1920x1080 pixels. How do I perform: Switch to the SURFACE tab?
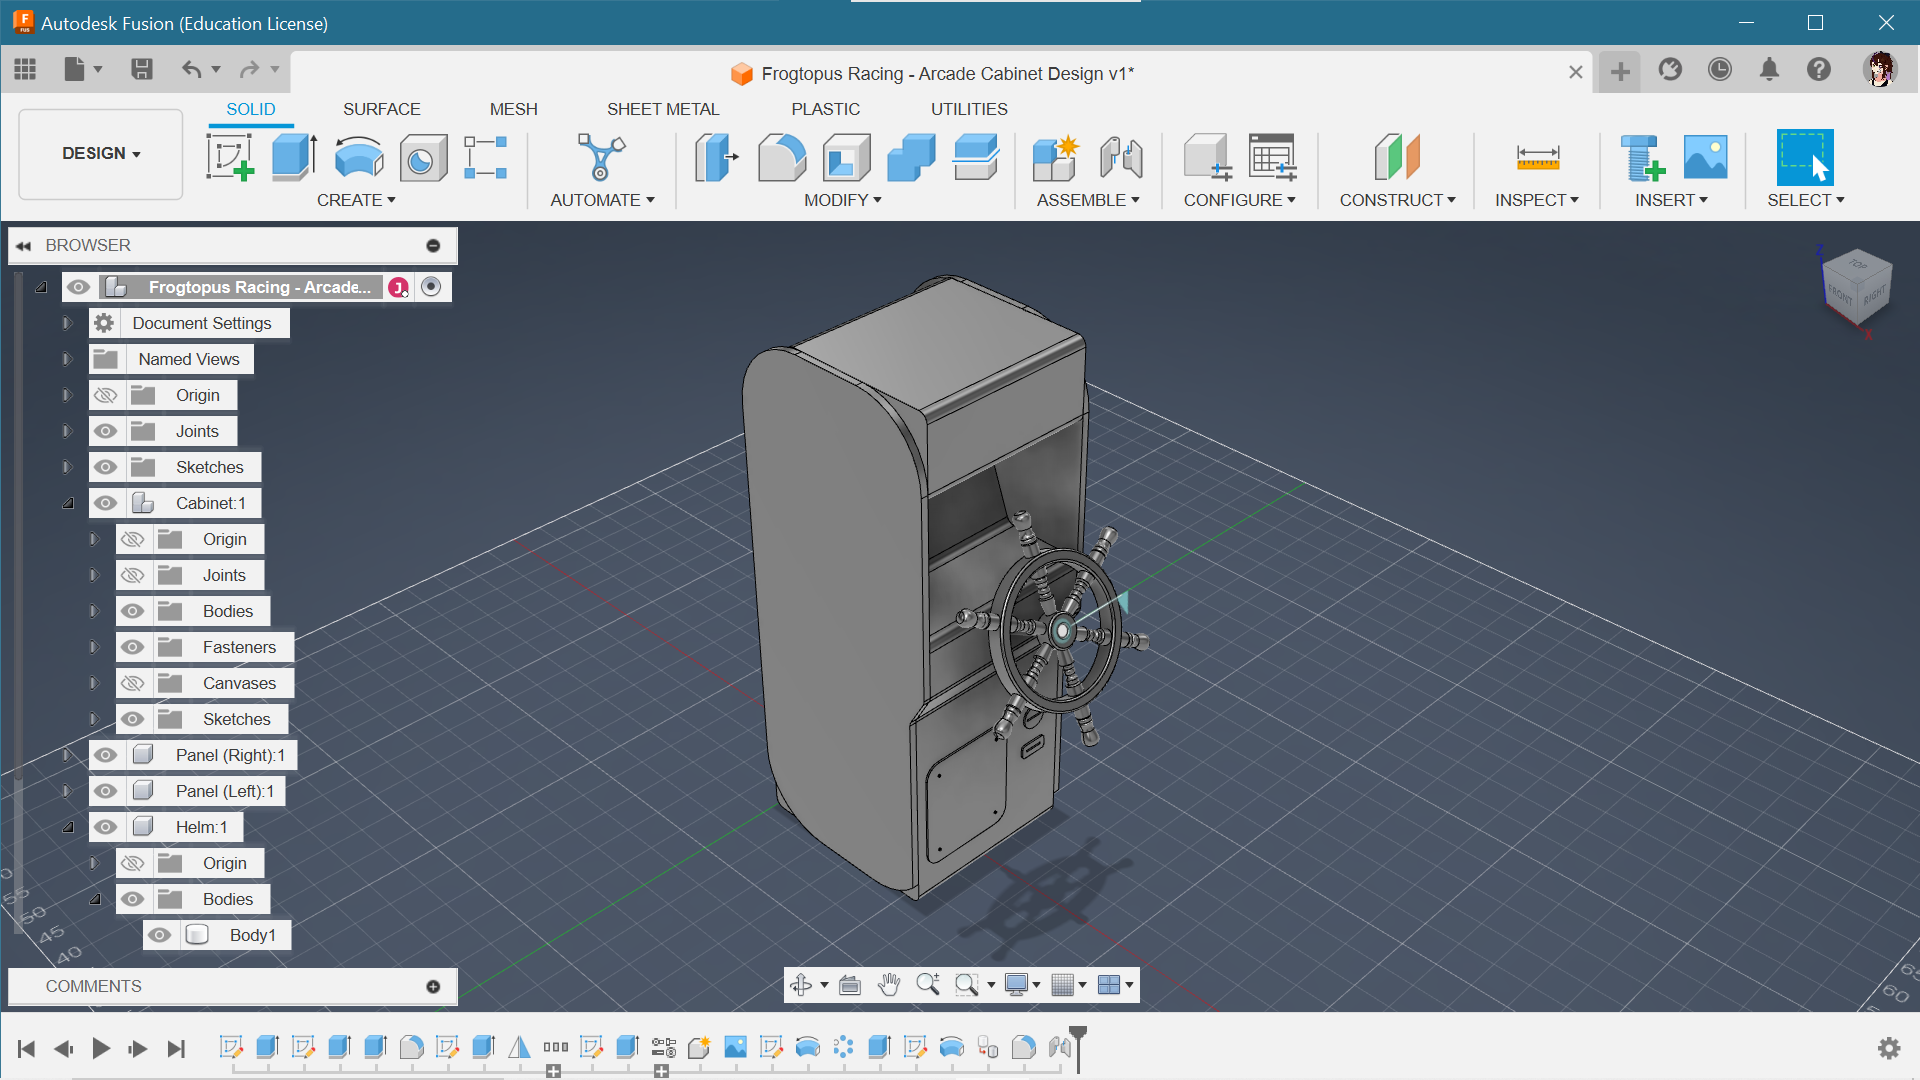[381, 109]
